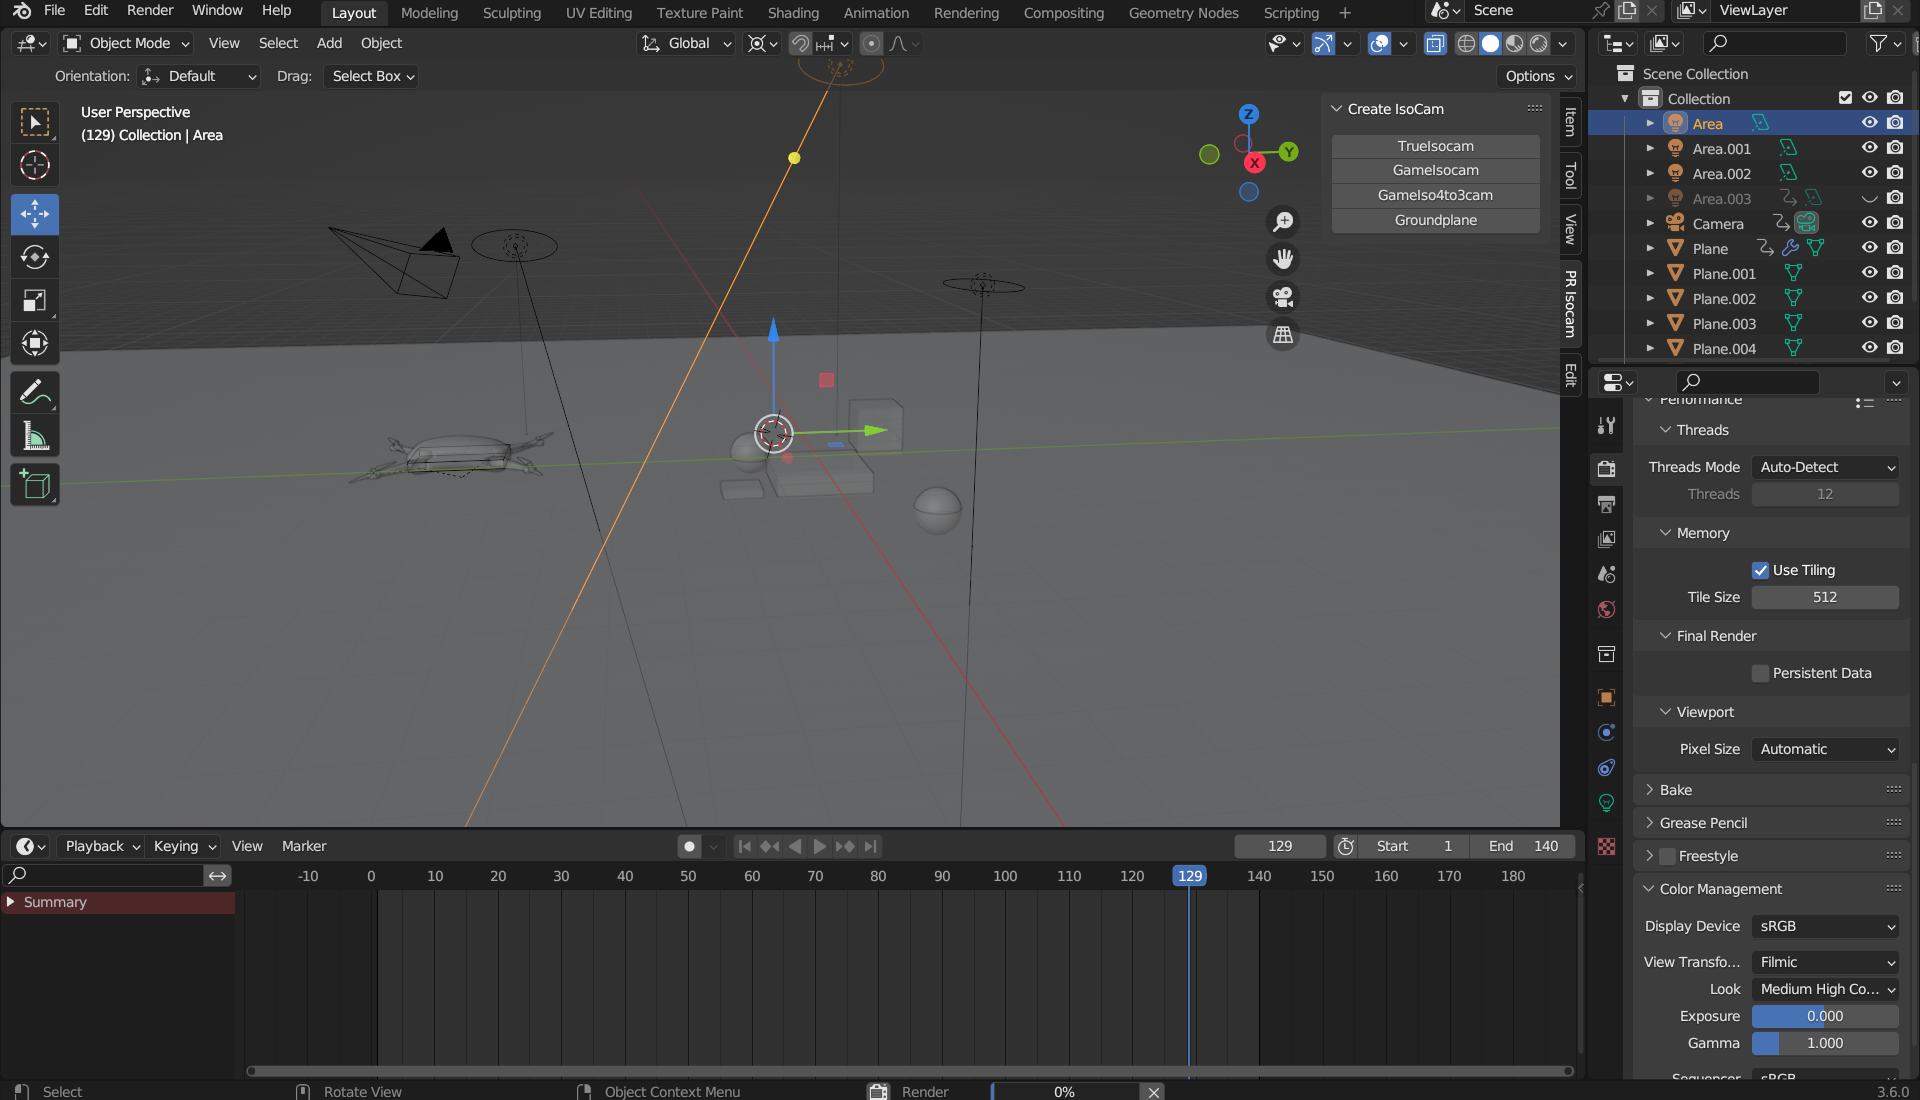
Task: Select the Rotate tool in toolbar
Action: point(35,258)
